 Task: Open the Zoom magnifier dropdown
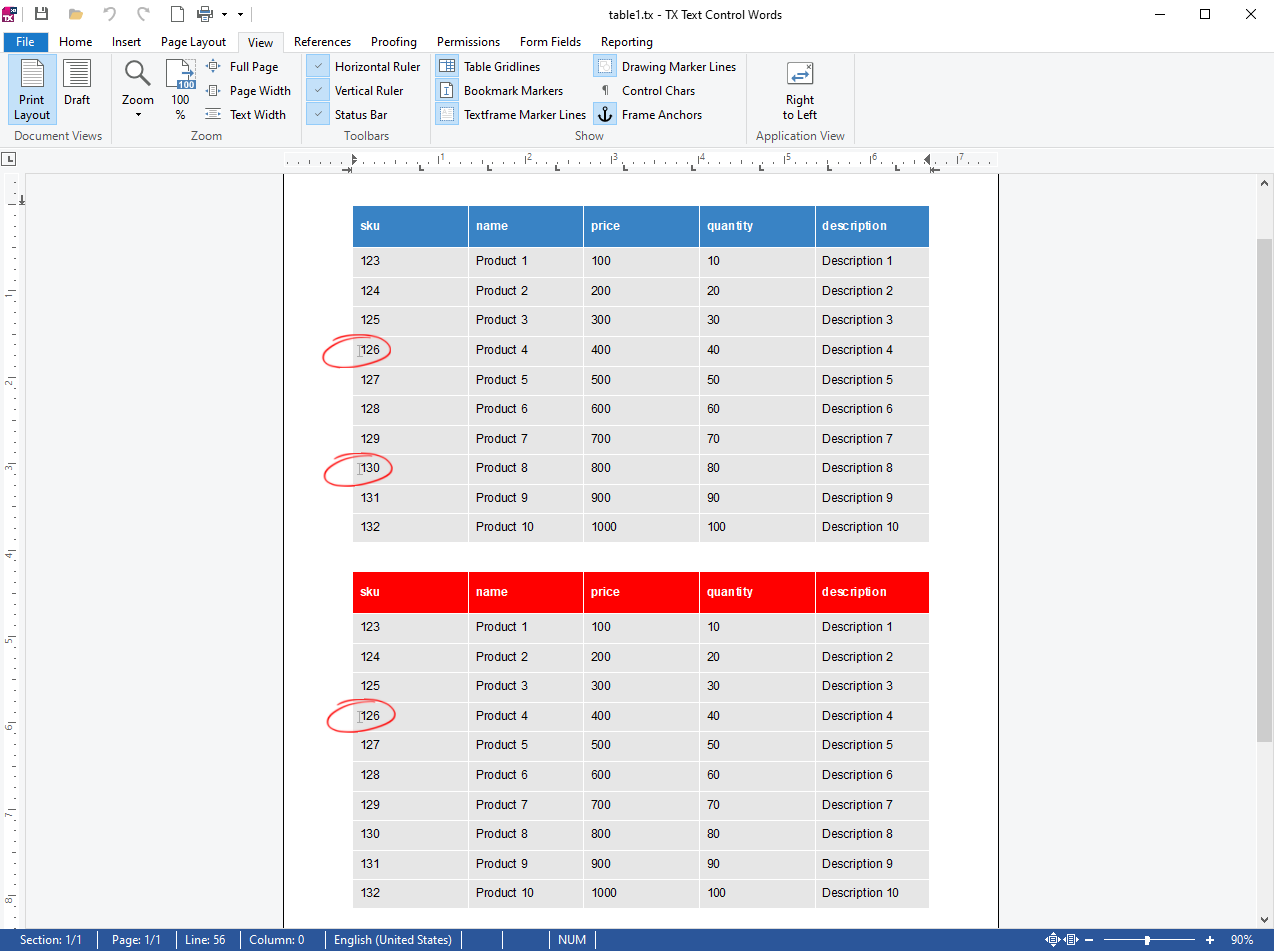138,90
